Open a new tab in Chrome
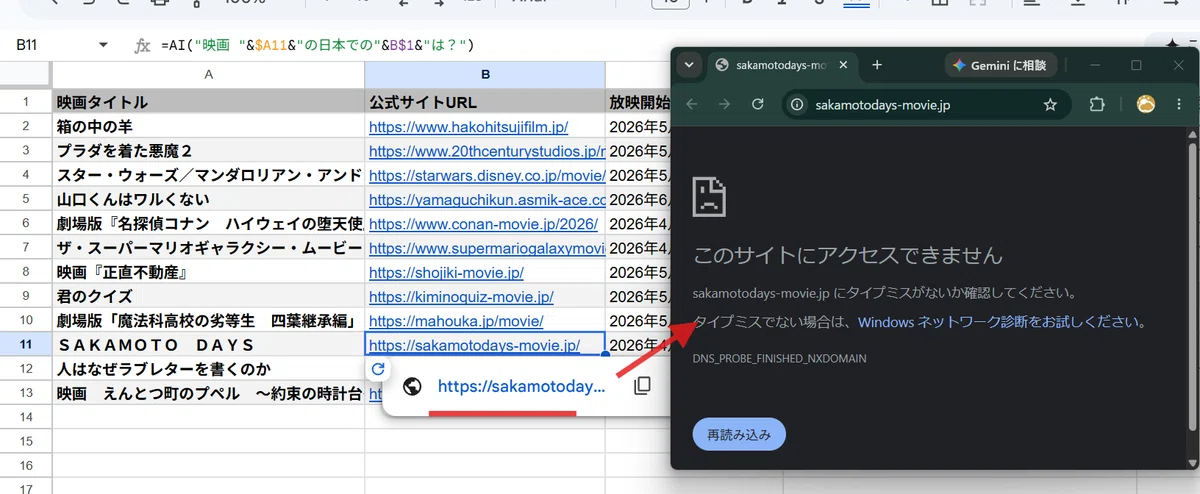The height and width of the screenshot is (494, 1200). coord(877,65)
